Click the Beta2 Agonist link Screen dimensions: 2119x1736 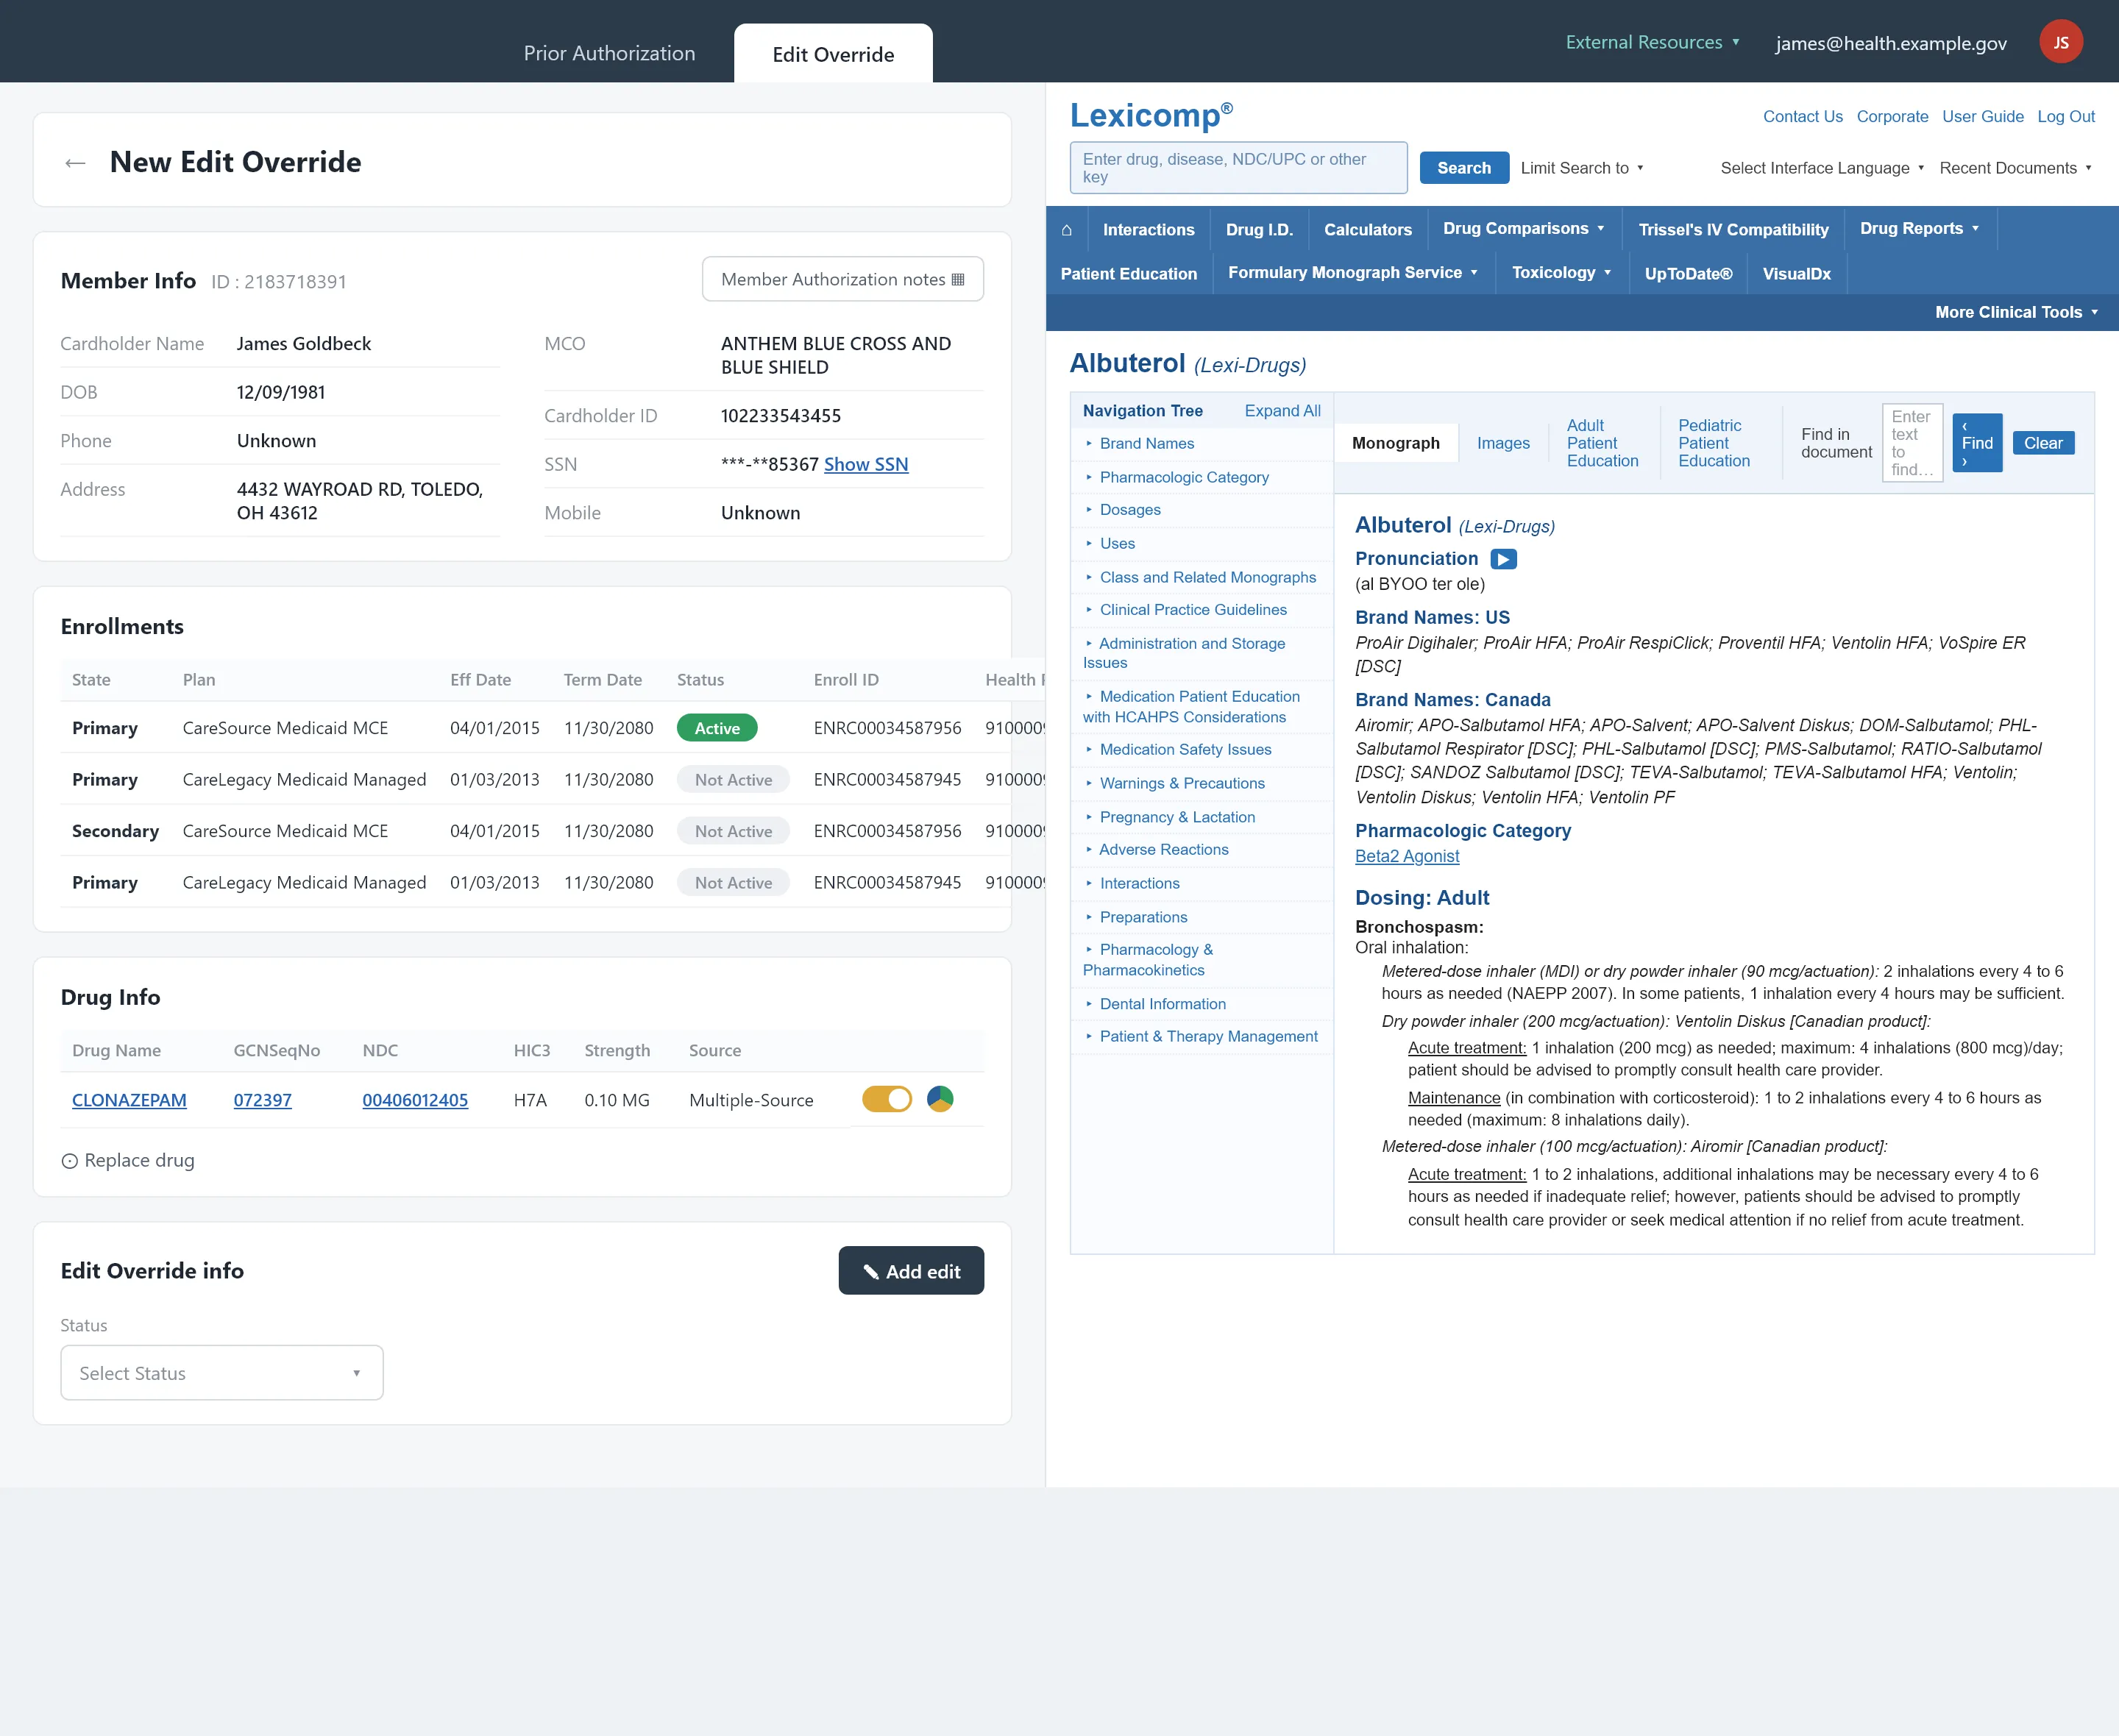(1407, 856)
